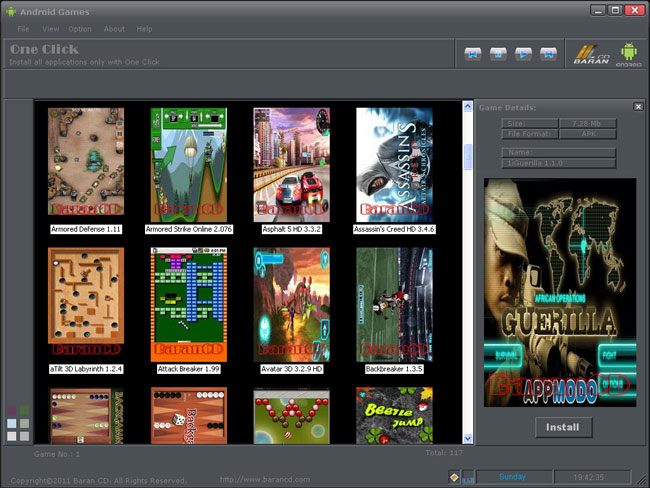Select the Assassin's Creed HD thumbnail

click(394, 165)
